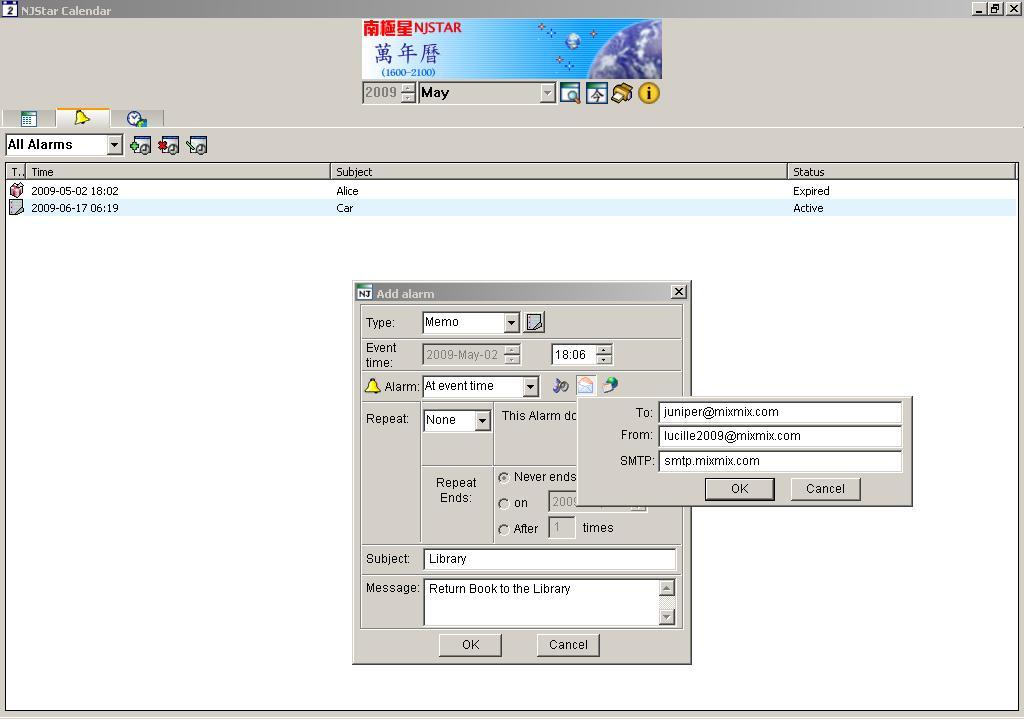Click the delete alarm toolbar icon

(x=168, y=146)
